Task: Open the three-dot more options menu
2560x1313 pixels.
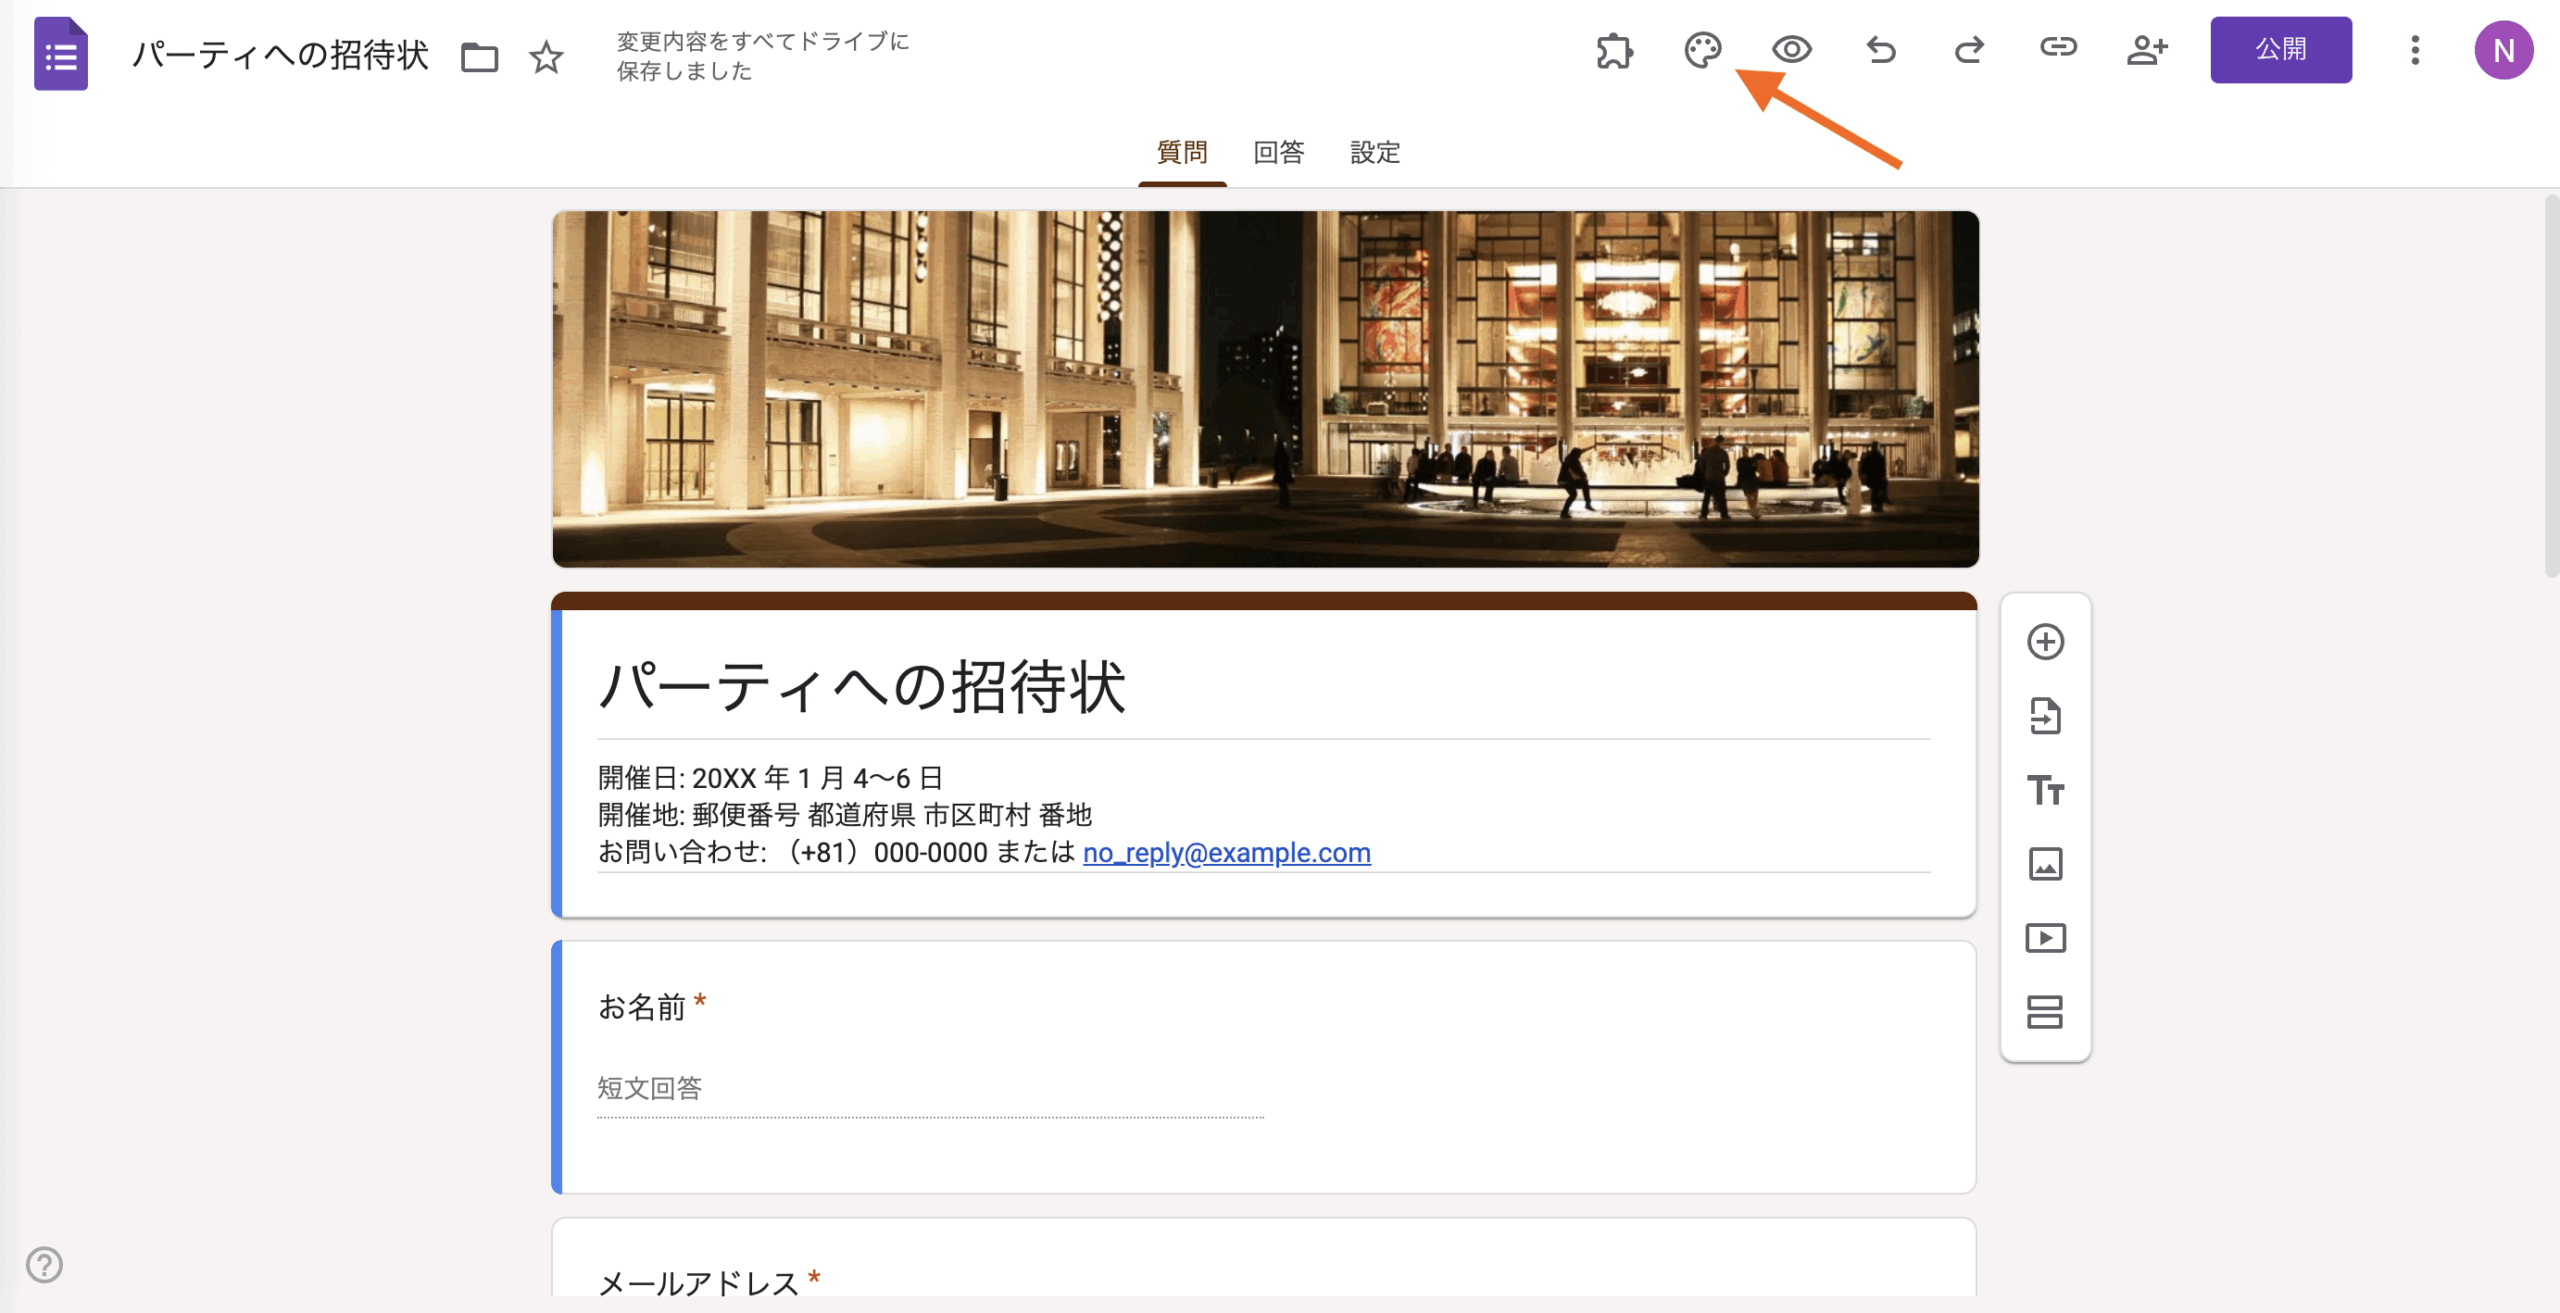Action: tap(2415, 50)
